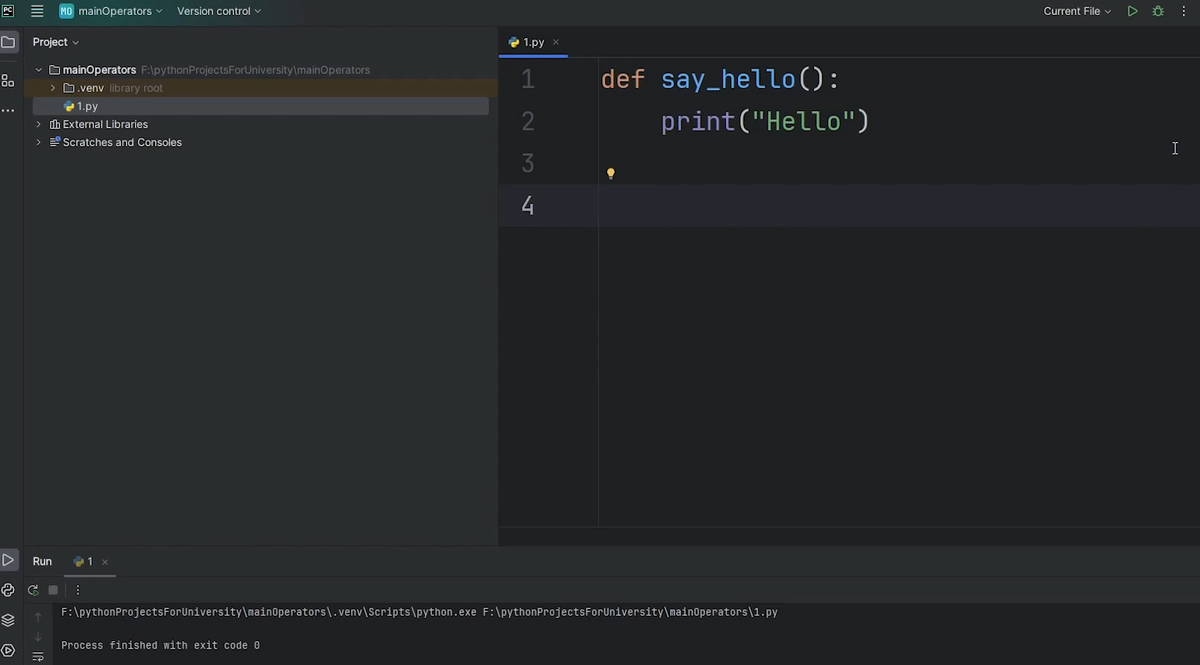1200x665 pixels.
Task: Expand External Libraries node
Action: point(39,124)
